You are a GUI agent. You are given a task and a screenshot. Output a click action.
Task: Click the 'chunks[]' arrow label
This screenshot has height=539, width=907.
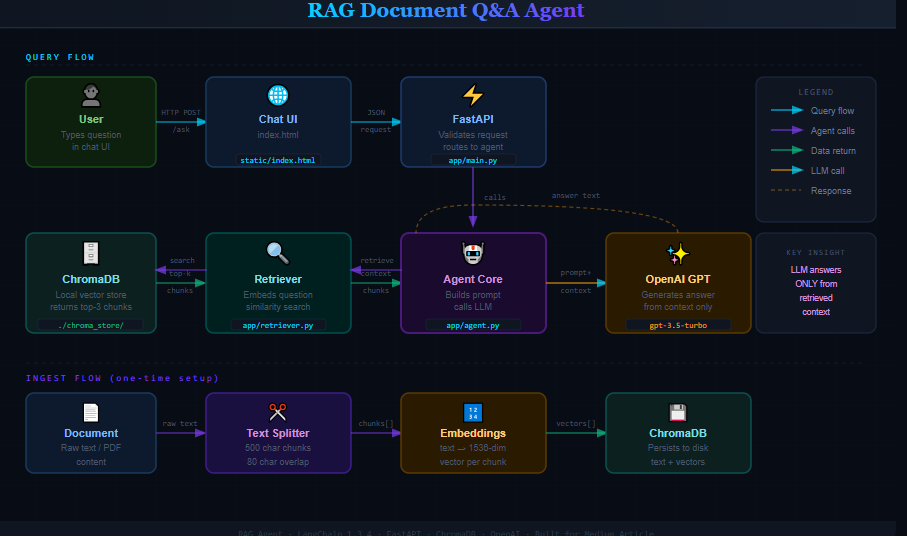tap(376, 424)
